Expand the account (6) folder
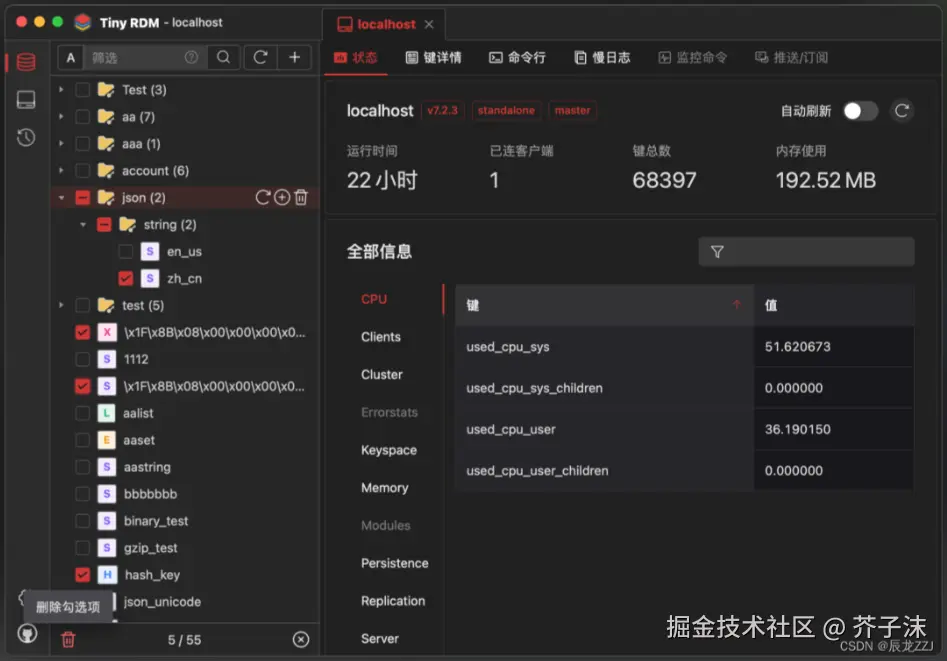 tap(61, 171)
